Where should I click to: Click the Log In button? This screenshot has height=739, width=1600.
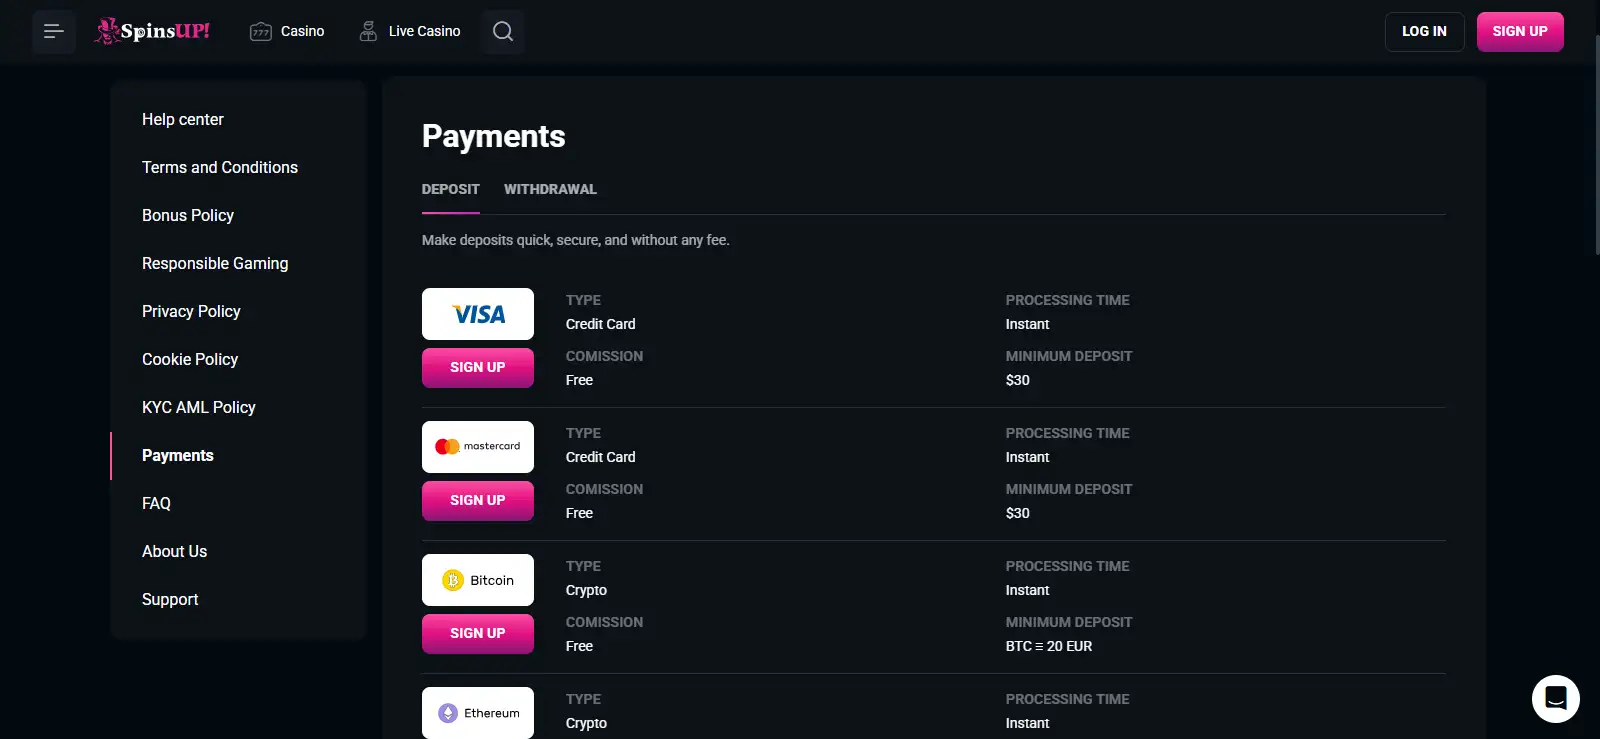click(1424, 32)
